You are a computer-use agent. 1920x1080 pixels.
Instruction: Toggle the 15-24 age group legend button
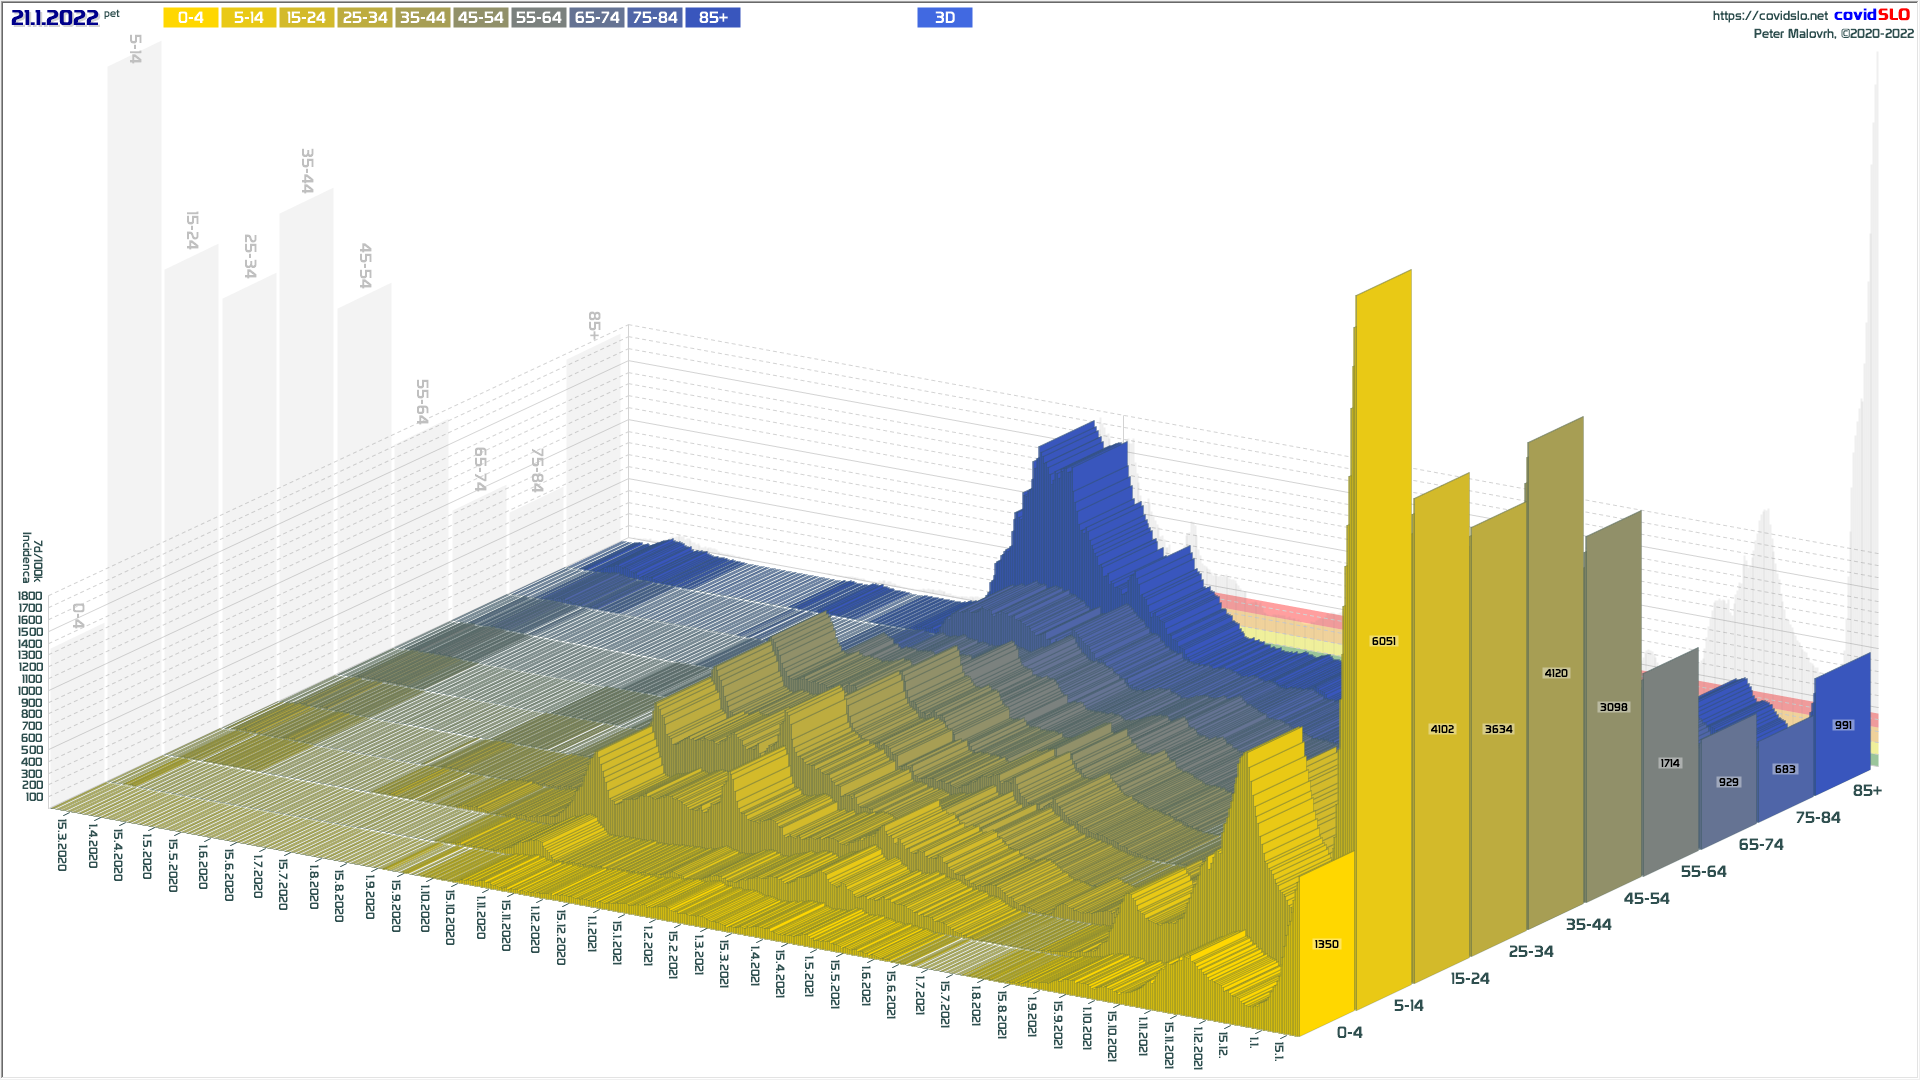(x=307, y=18)
